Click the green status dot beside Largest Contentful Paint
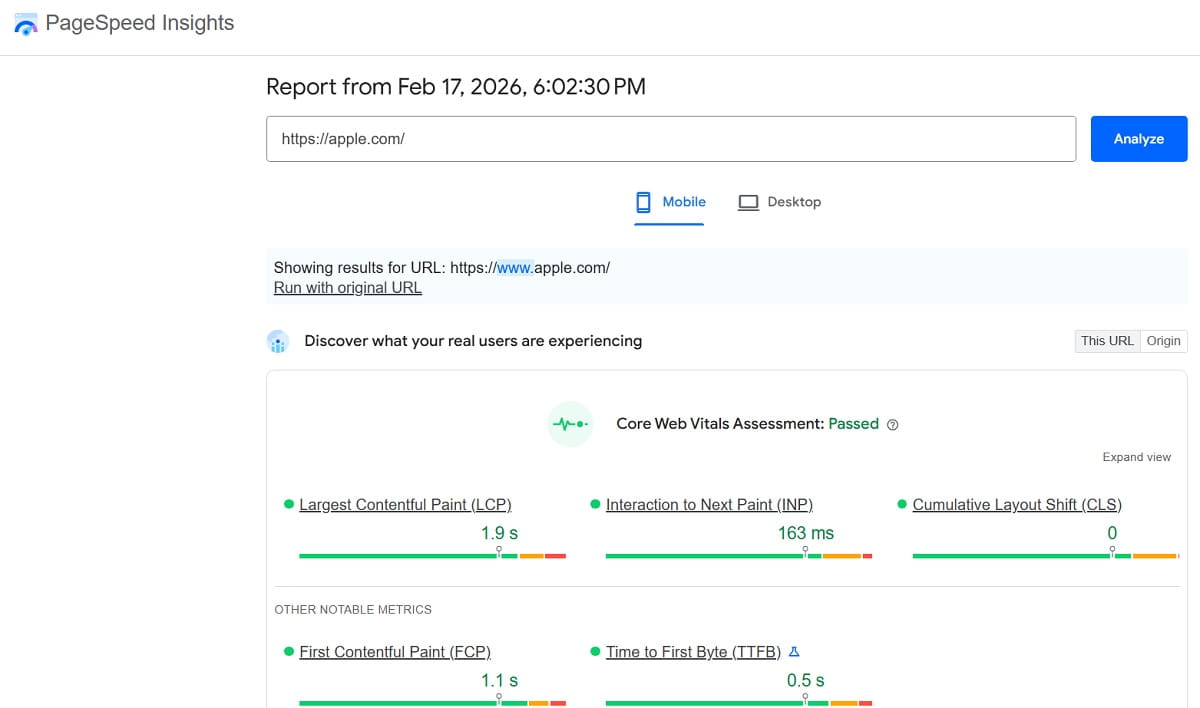The width and height of the screenshot is (1200, 708). [x=289, y=504]
